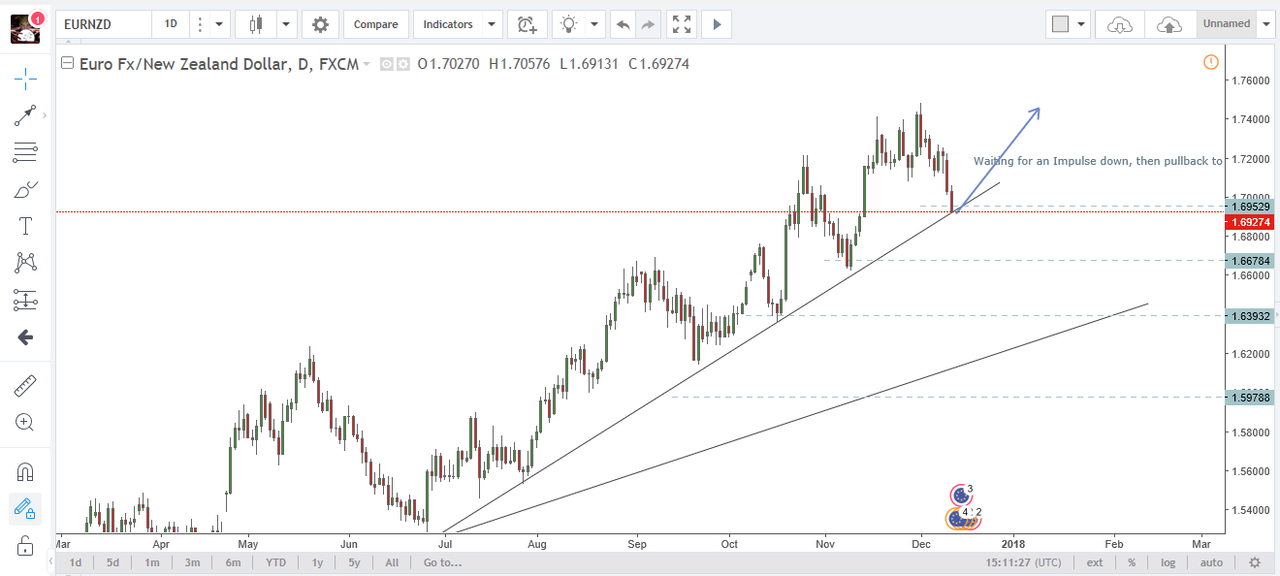
Task: Undo the last chart action
Action: (x=623, y=24)
